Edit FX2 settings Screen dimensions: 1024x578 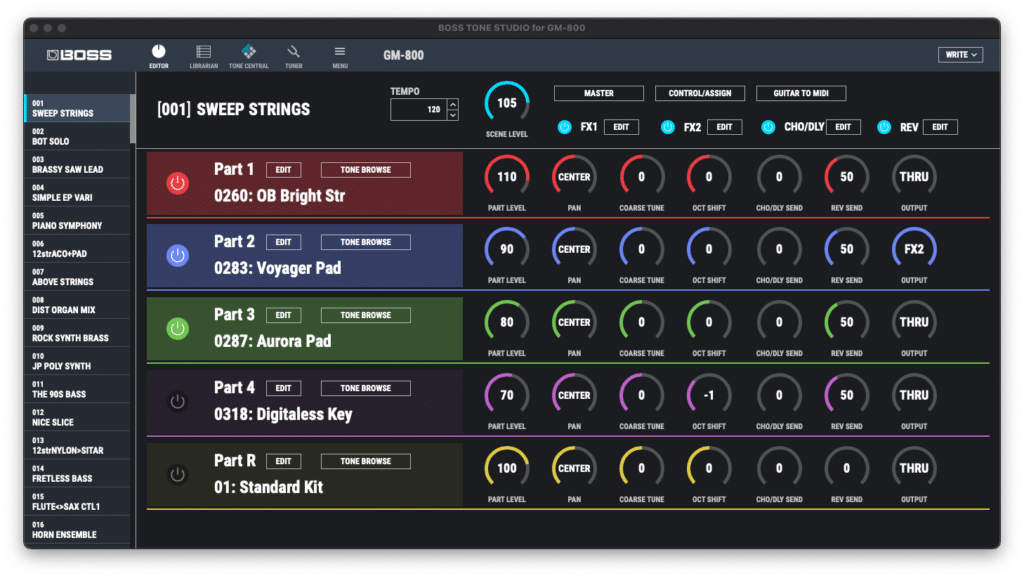coord(724,127)
